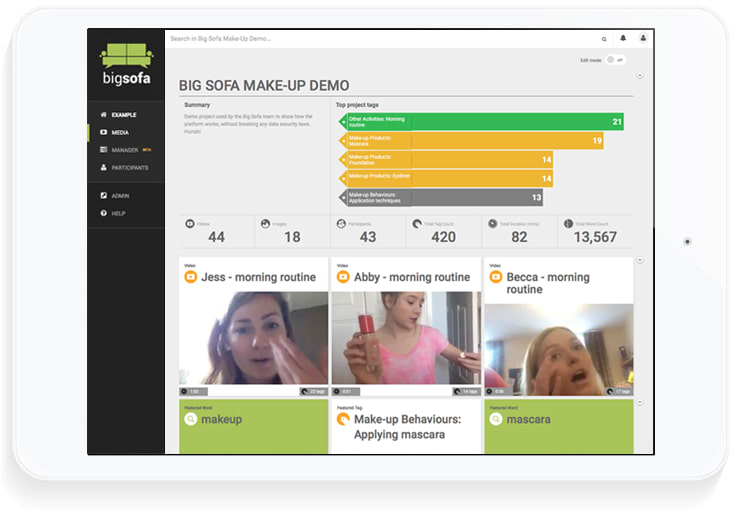
Task: Click the search field in Big Sofa Make-Up Demo
Action: 379,38
